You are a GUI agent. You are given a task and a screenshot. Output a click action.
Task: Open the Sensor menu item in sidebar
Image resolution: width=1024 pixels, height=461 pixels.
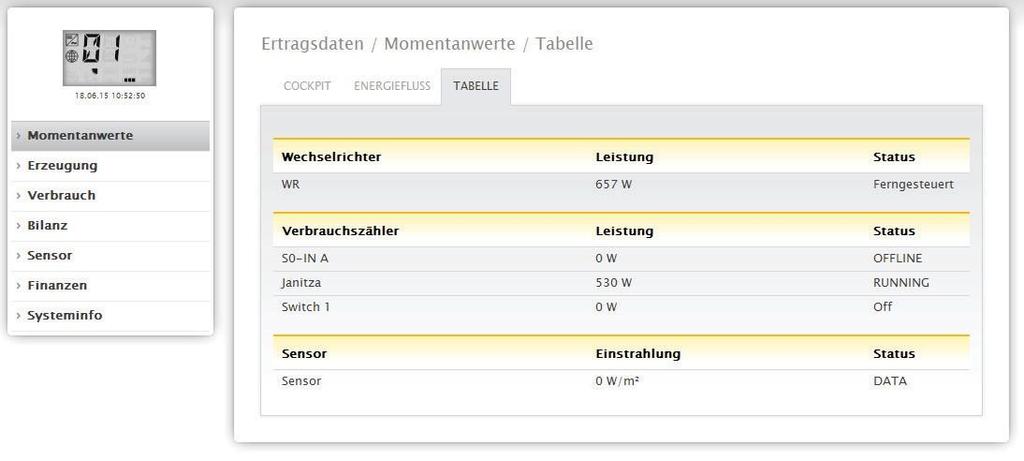tap(110, 256)
